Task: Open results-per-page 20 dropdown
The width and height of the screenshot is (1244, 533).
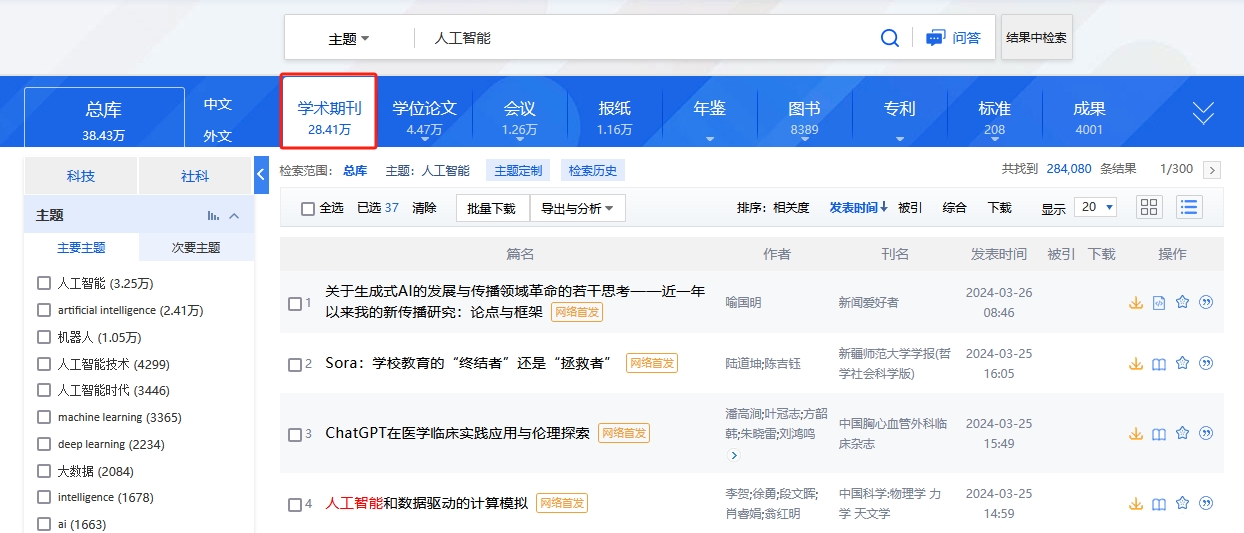Action: click(x=1094, y=207)
